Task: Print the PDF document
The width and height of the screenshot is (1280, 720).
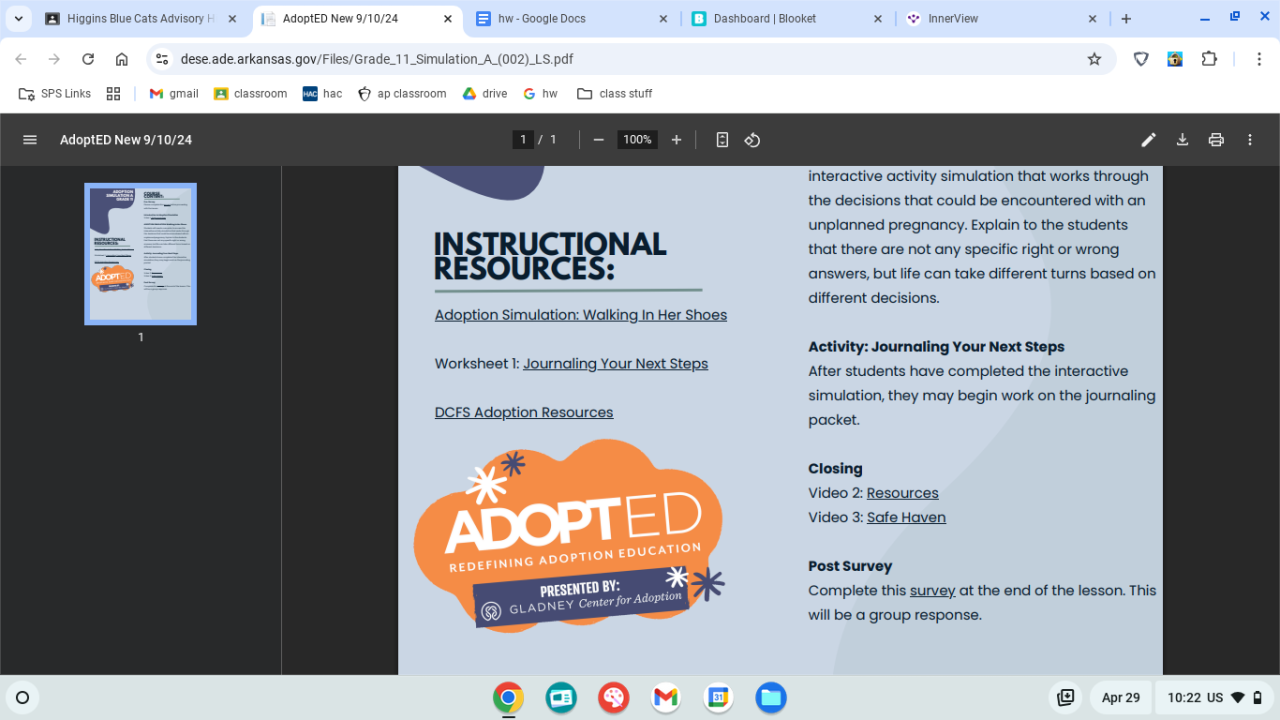Action: click(x=1216, y=140)
